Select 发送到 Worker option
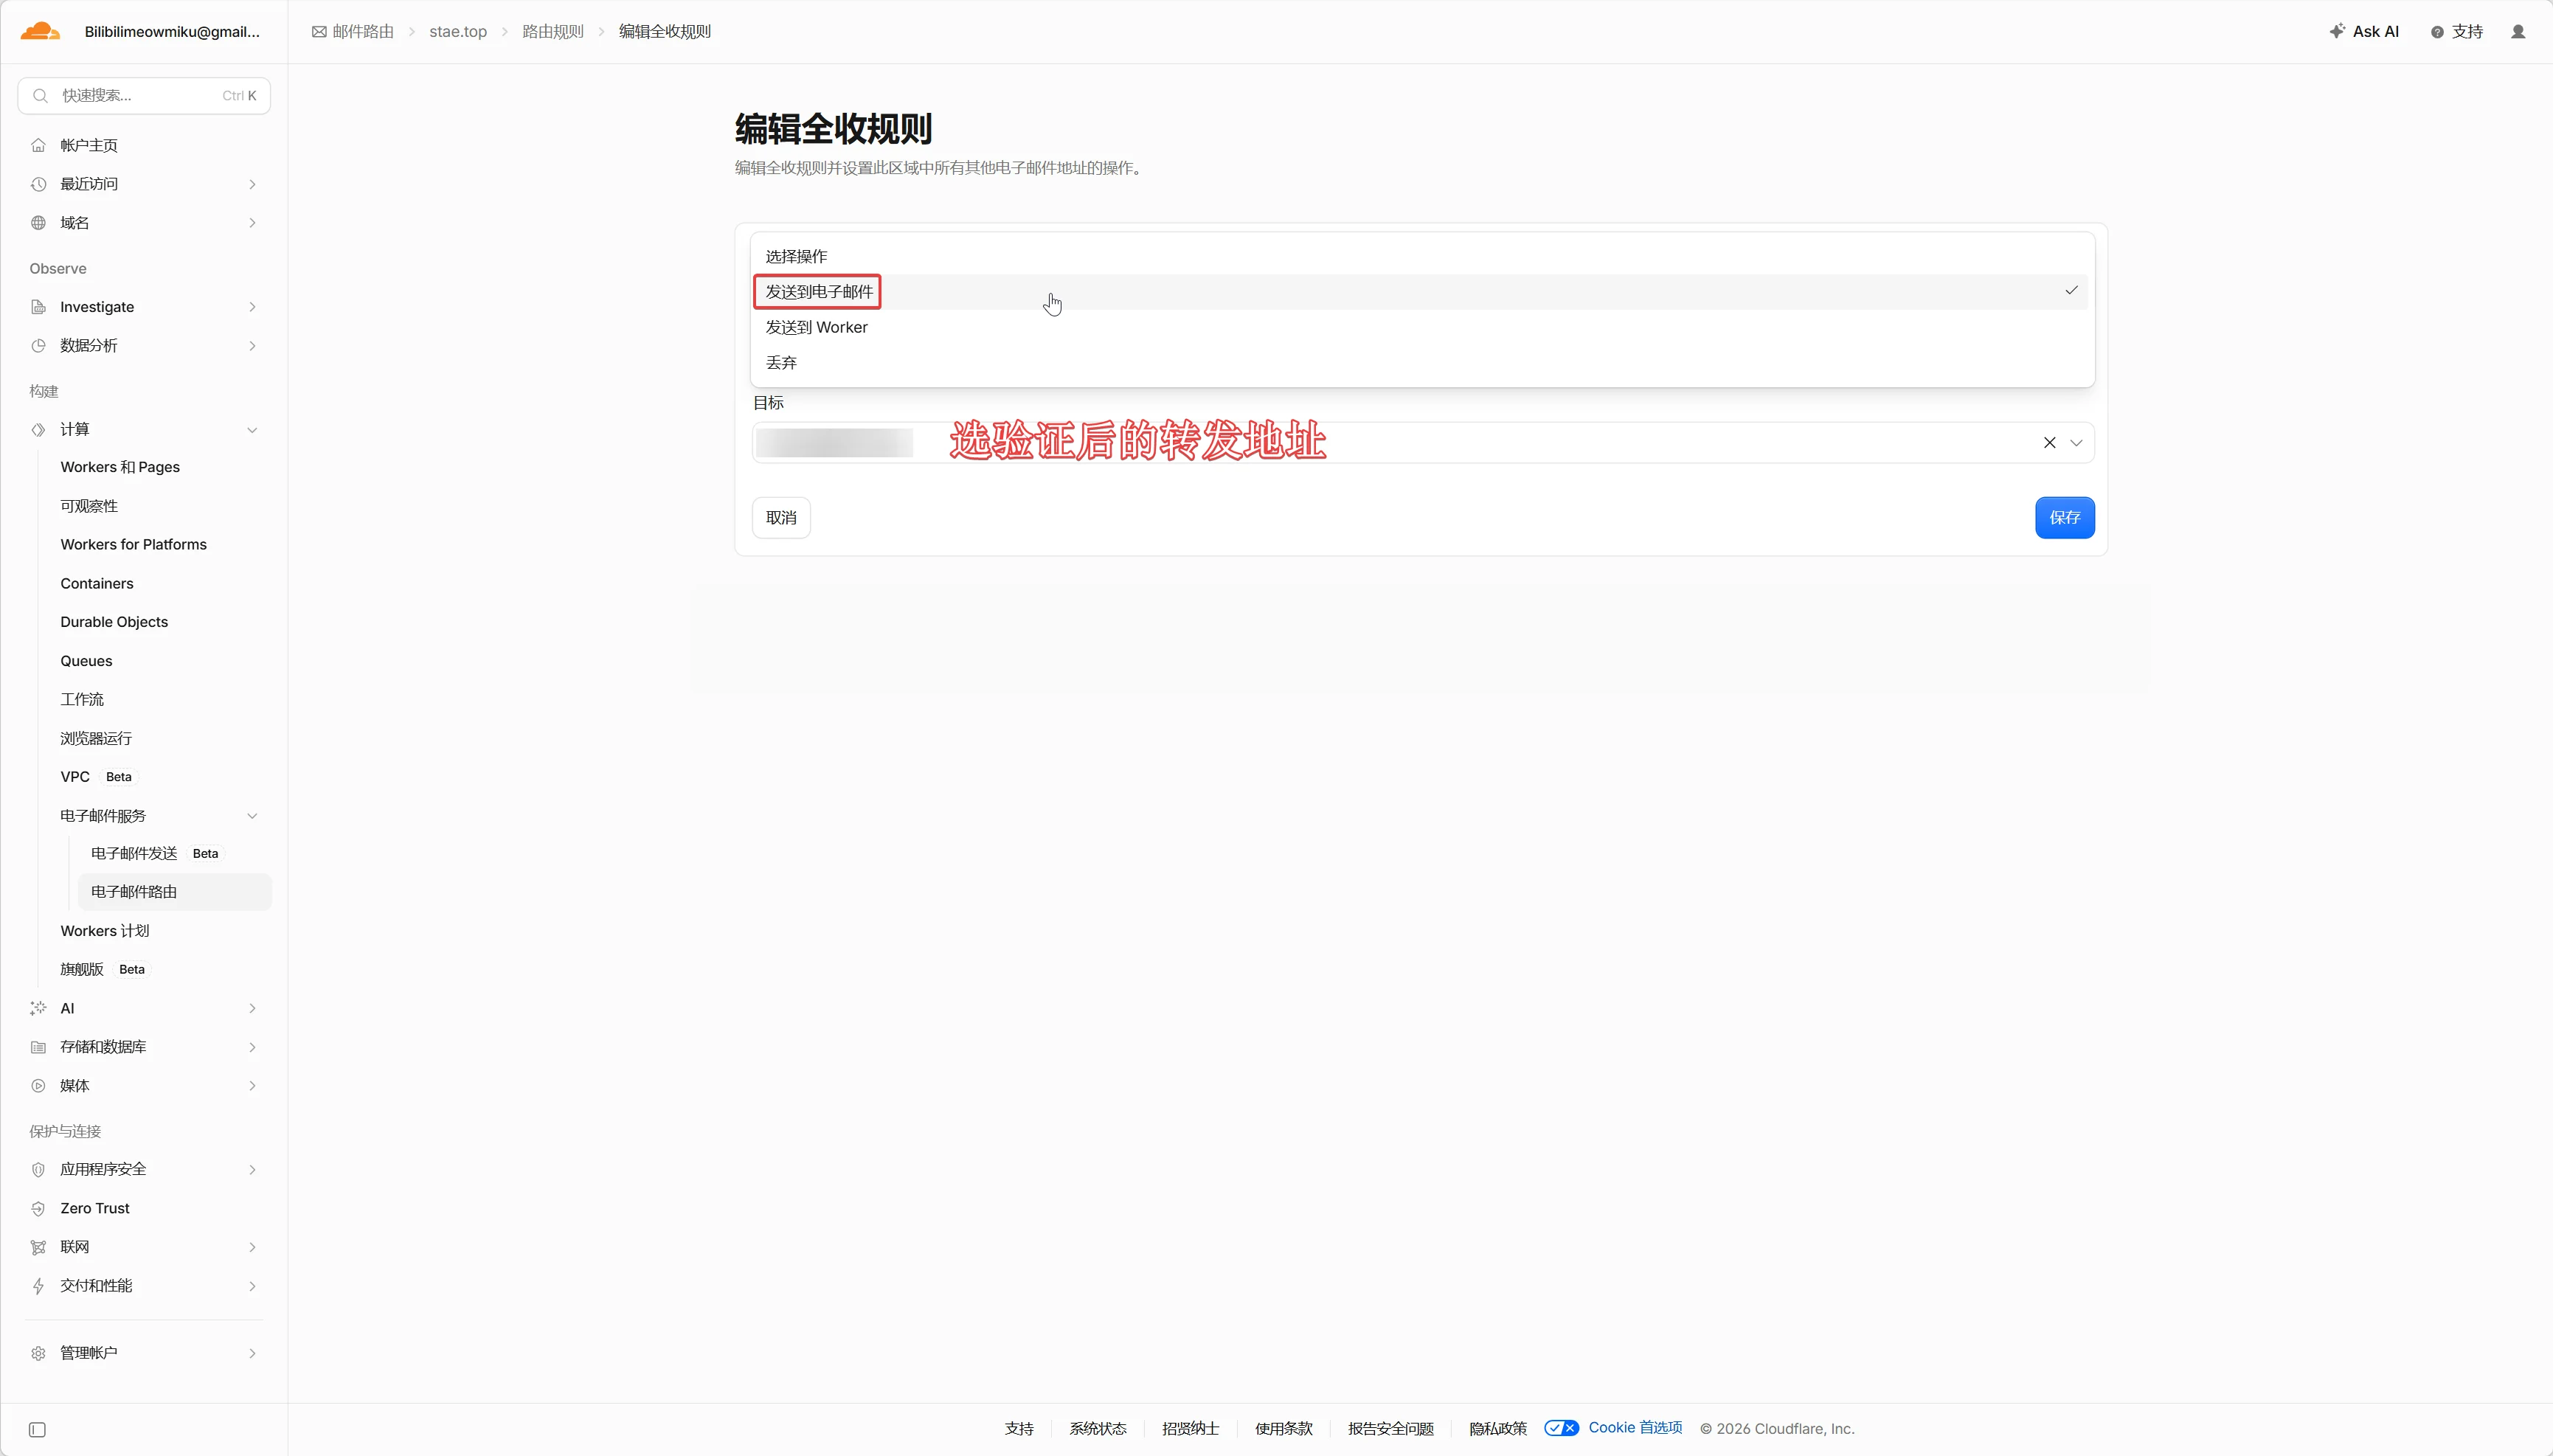Image resolution: width=2553 pixels, height=1456 pixels. 1422,327
